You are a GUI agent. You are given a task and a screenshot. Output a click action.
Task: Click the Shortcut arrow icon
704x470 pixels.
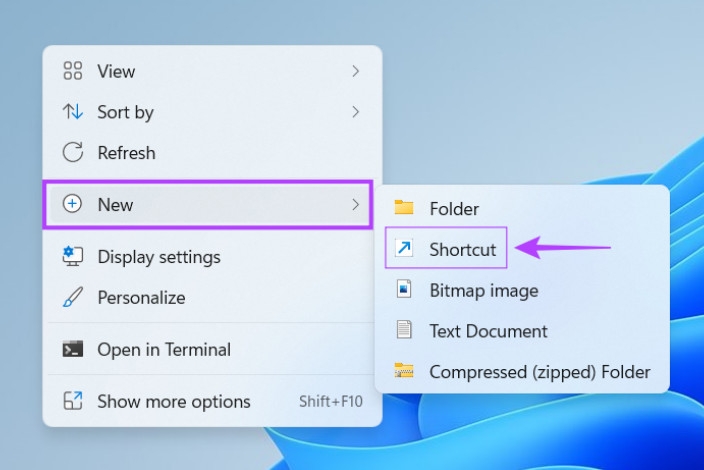coord(404,248)
